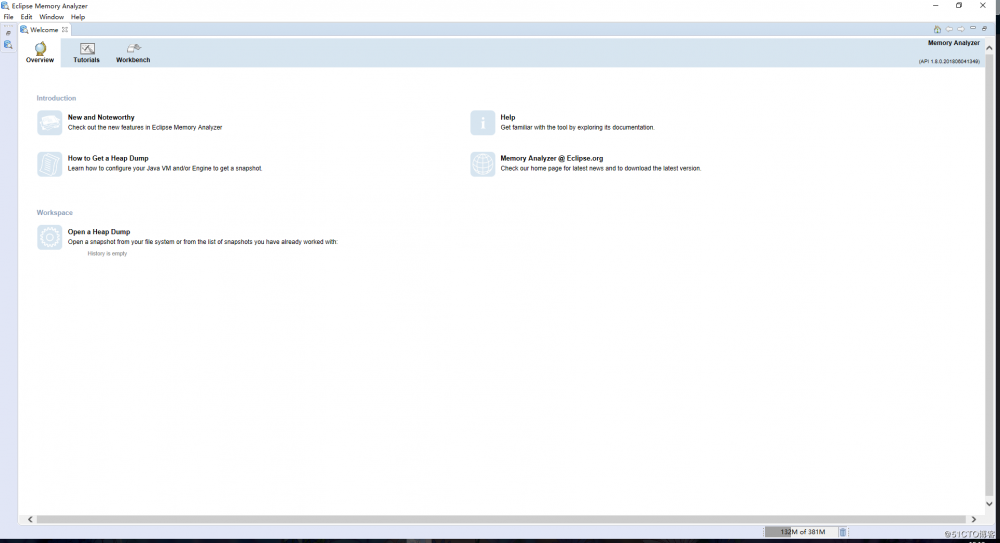Open the How to Get a Heap Dump link
Image resolution: width=1000 pixels, height=543 pixels.
pos(108,158)
